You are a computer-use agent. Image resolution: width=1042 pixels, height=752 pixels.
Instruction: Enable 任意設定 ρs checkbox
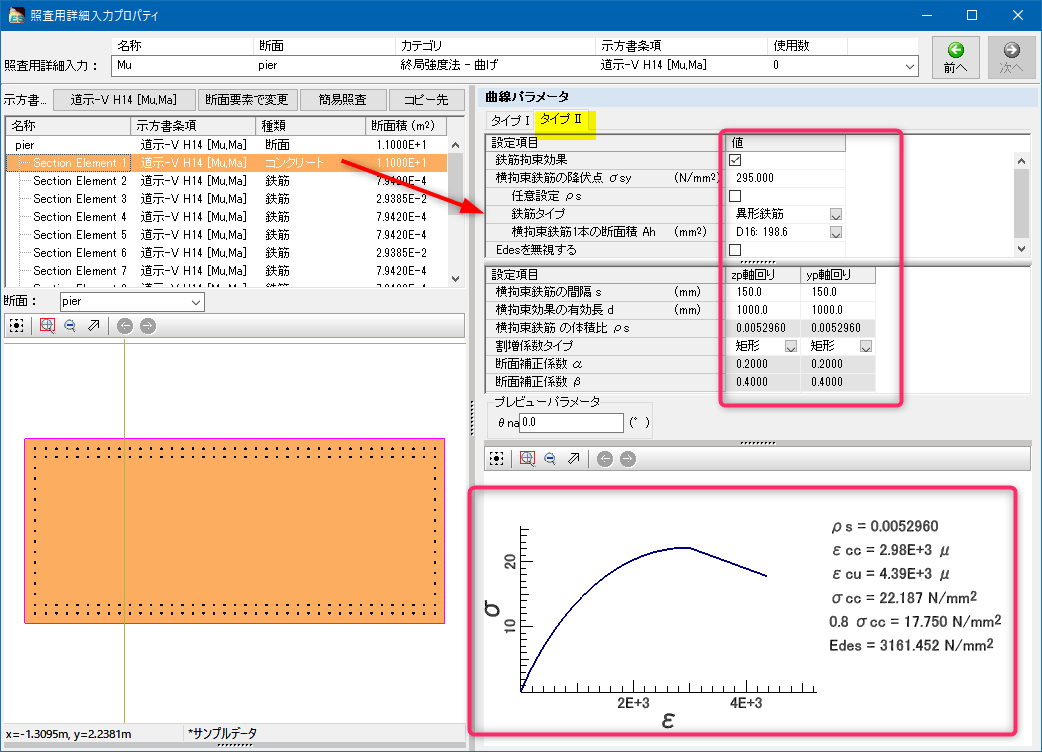coord(735,196)
